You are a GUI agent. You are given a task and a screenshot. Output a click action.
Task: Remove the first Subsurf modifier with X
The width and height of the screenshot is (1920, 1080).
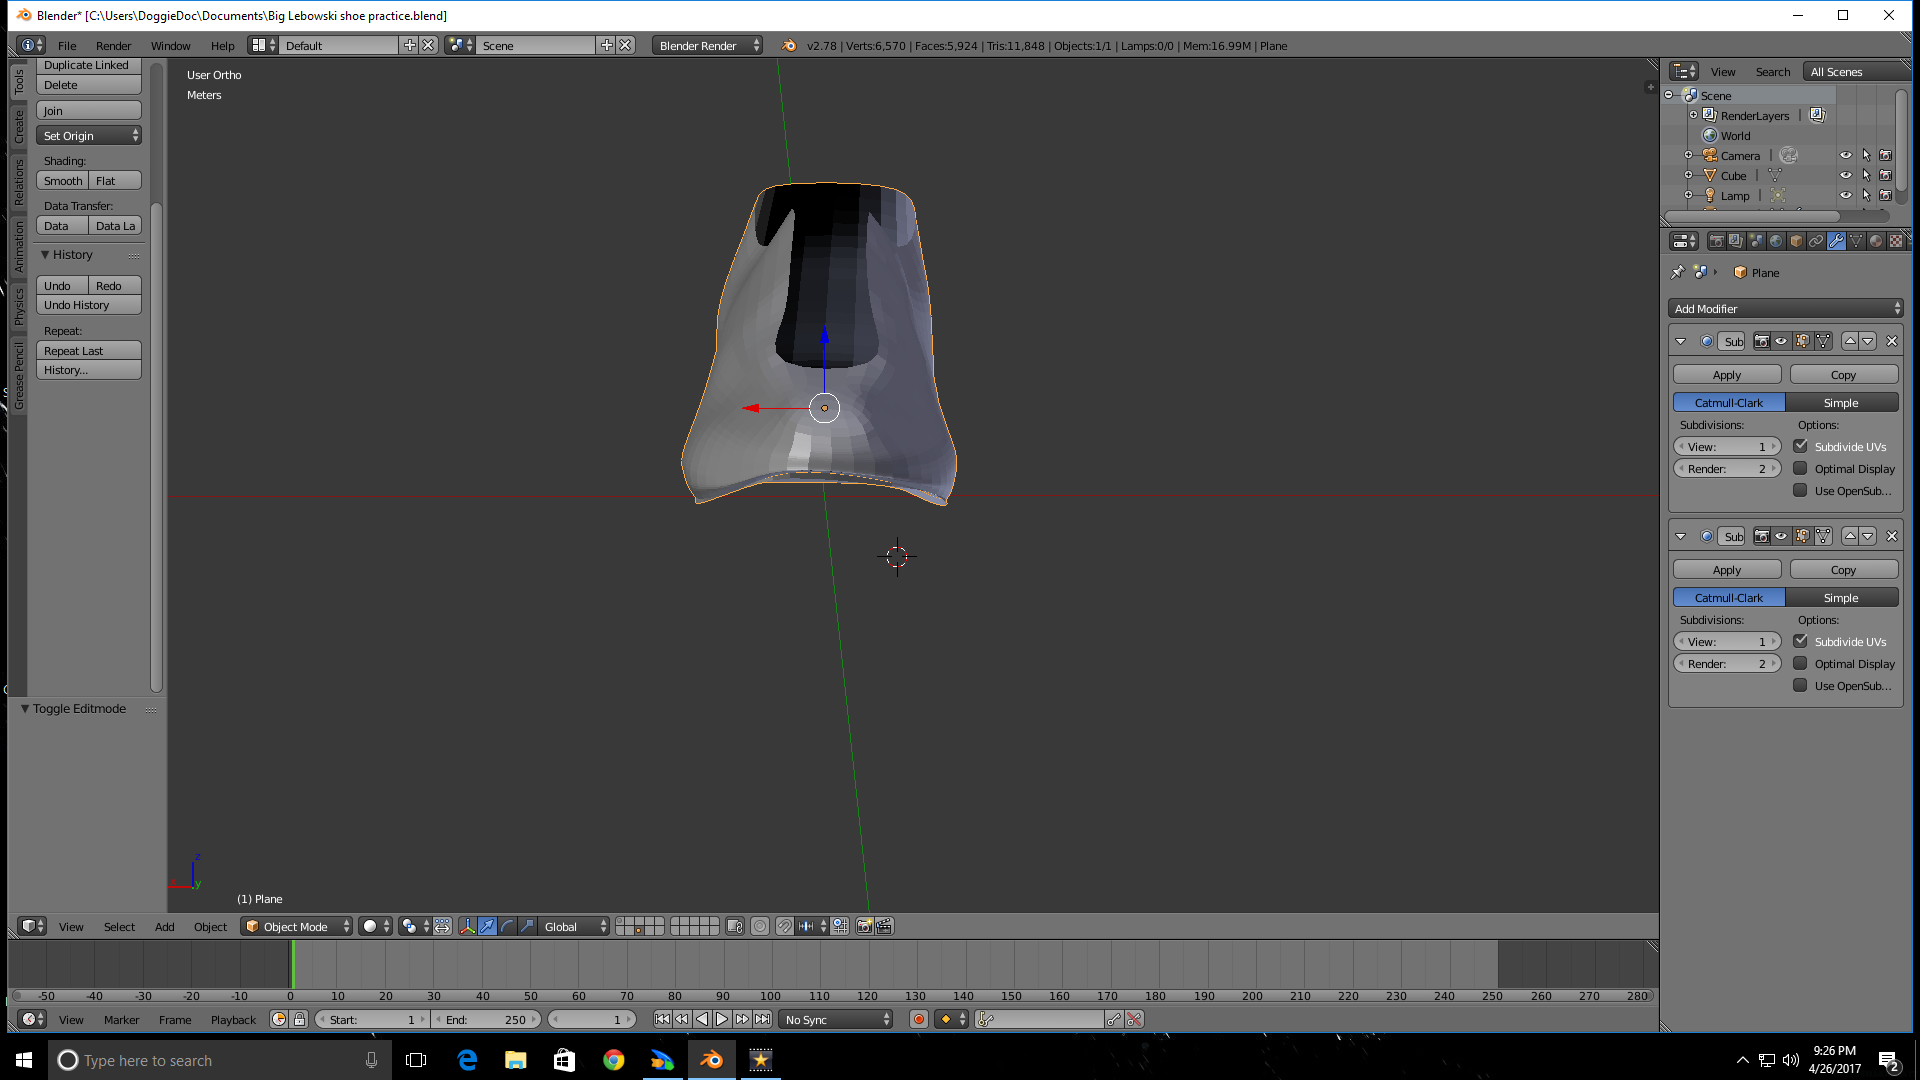pyautogui.click(x=1892, y=341)
